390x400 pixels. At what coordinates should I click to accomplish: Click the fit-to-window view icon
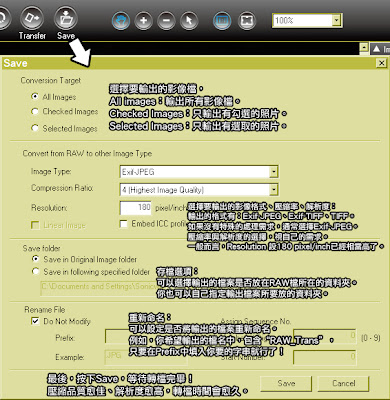(222, 21)
